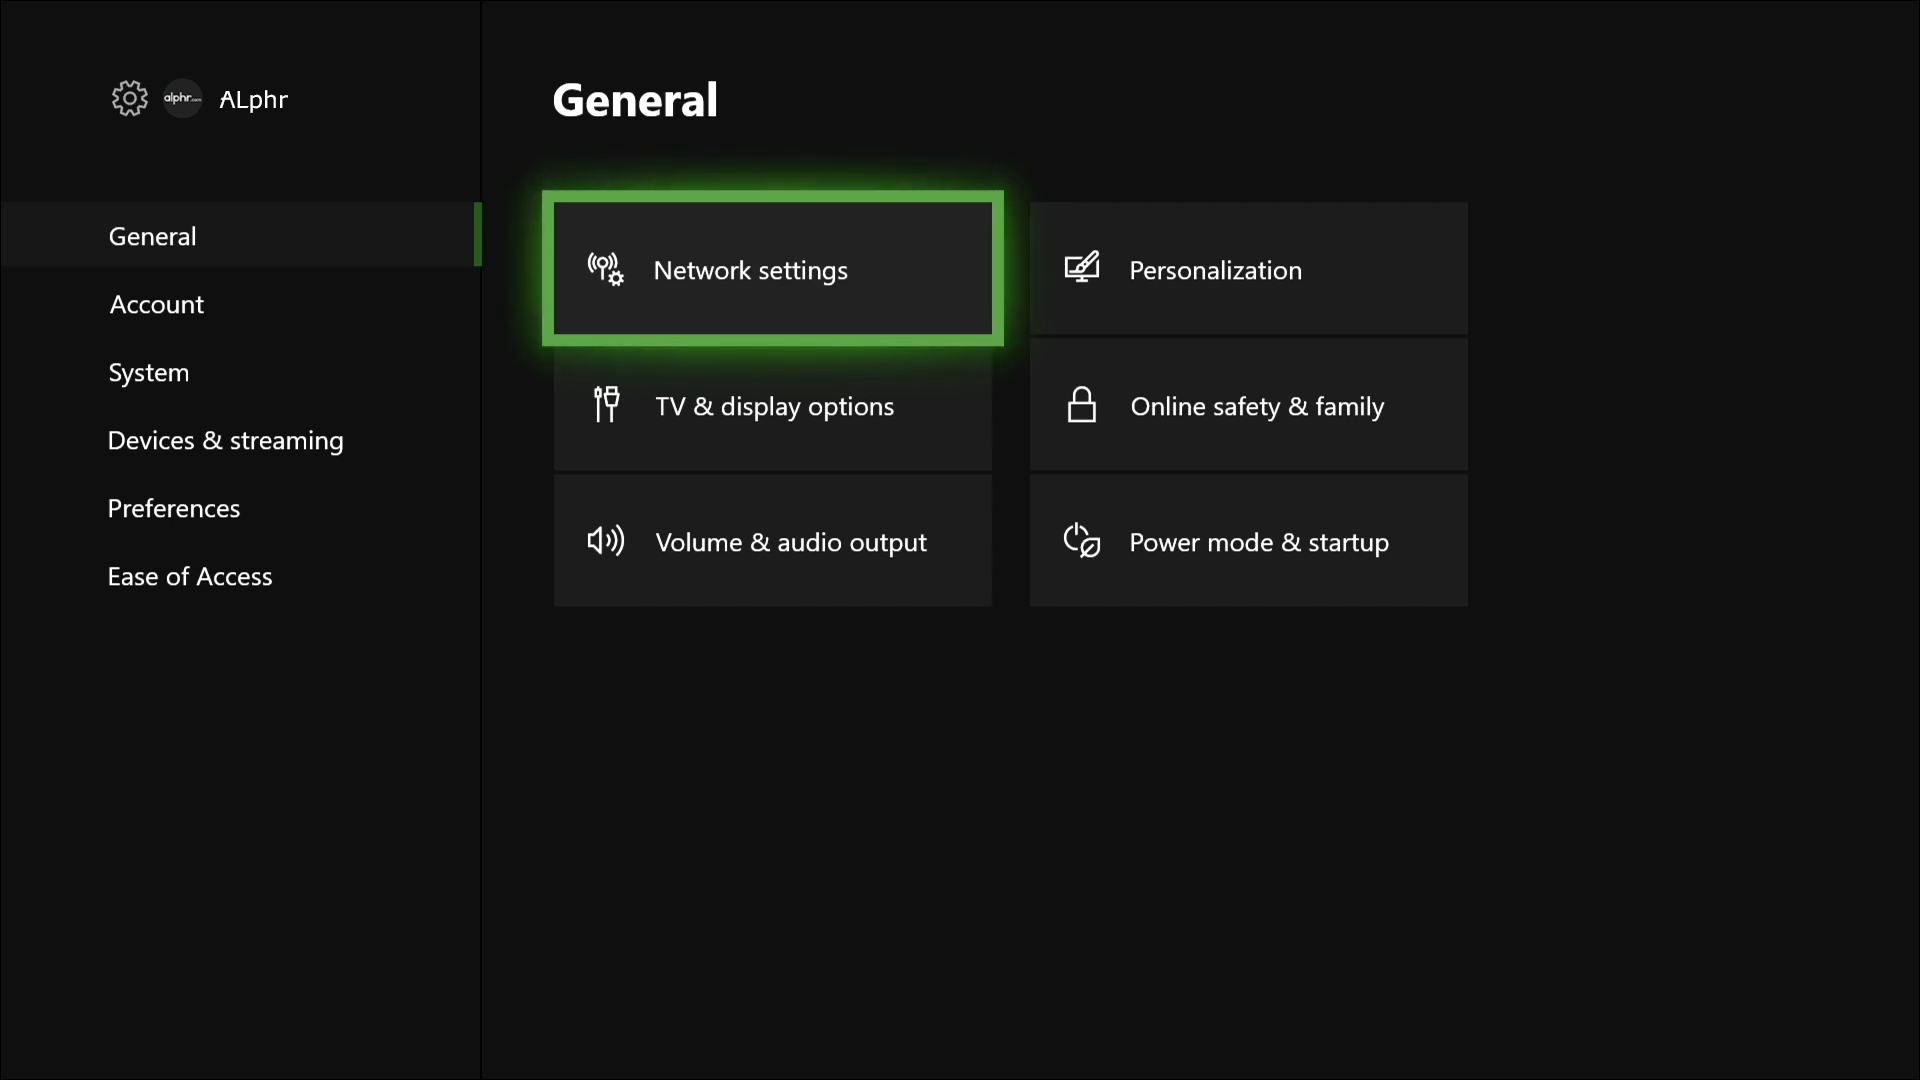Click the Online safety padlock icon
1920x1080 pixels.
point(1081,405)
